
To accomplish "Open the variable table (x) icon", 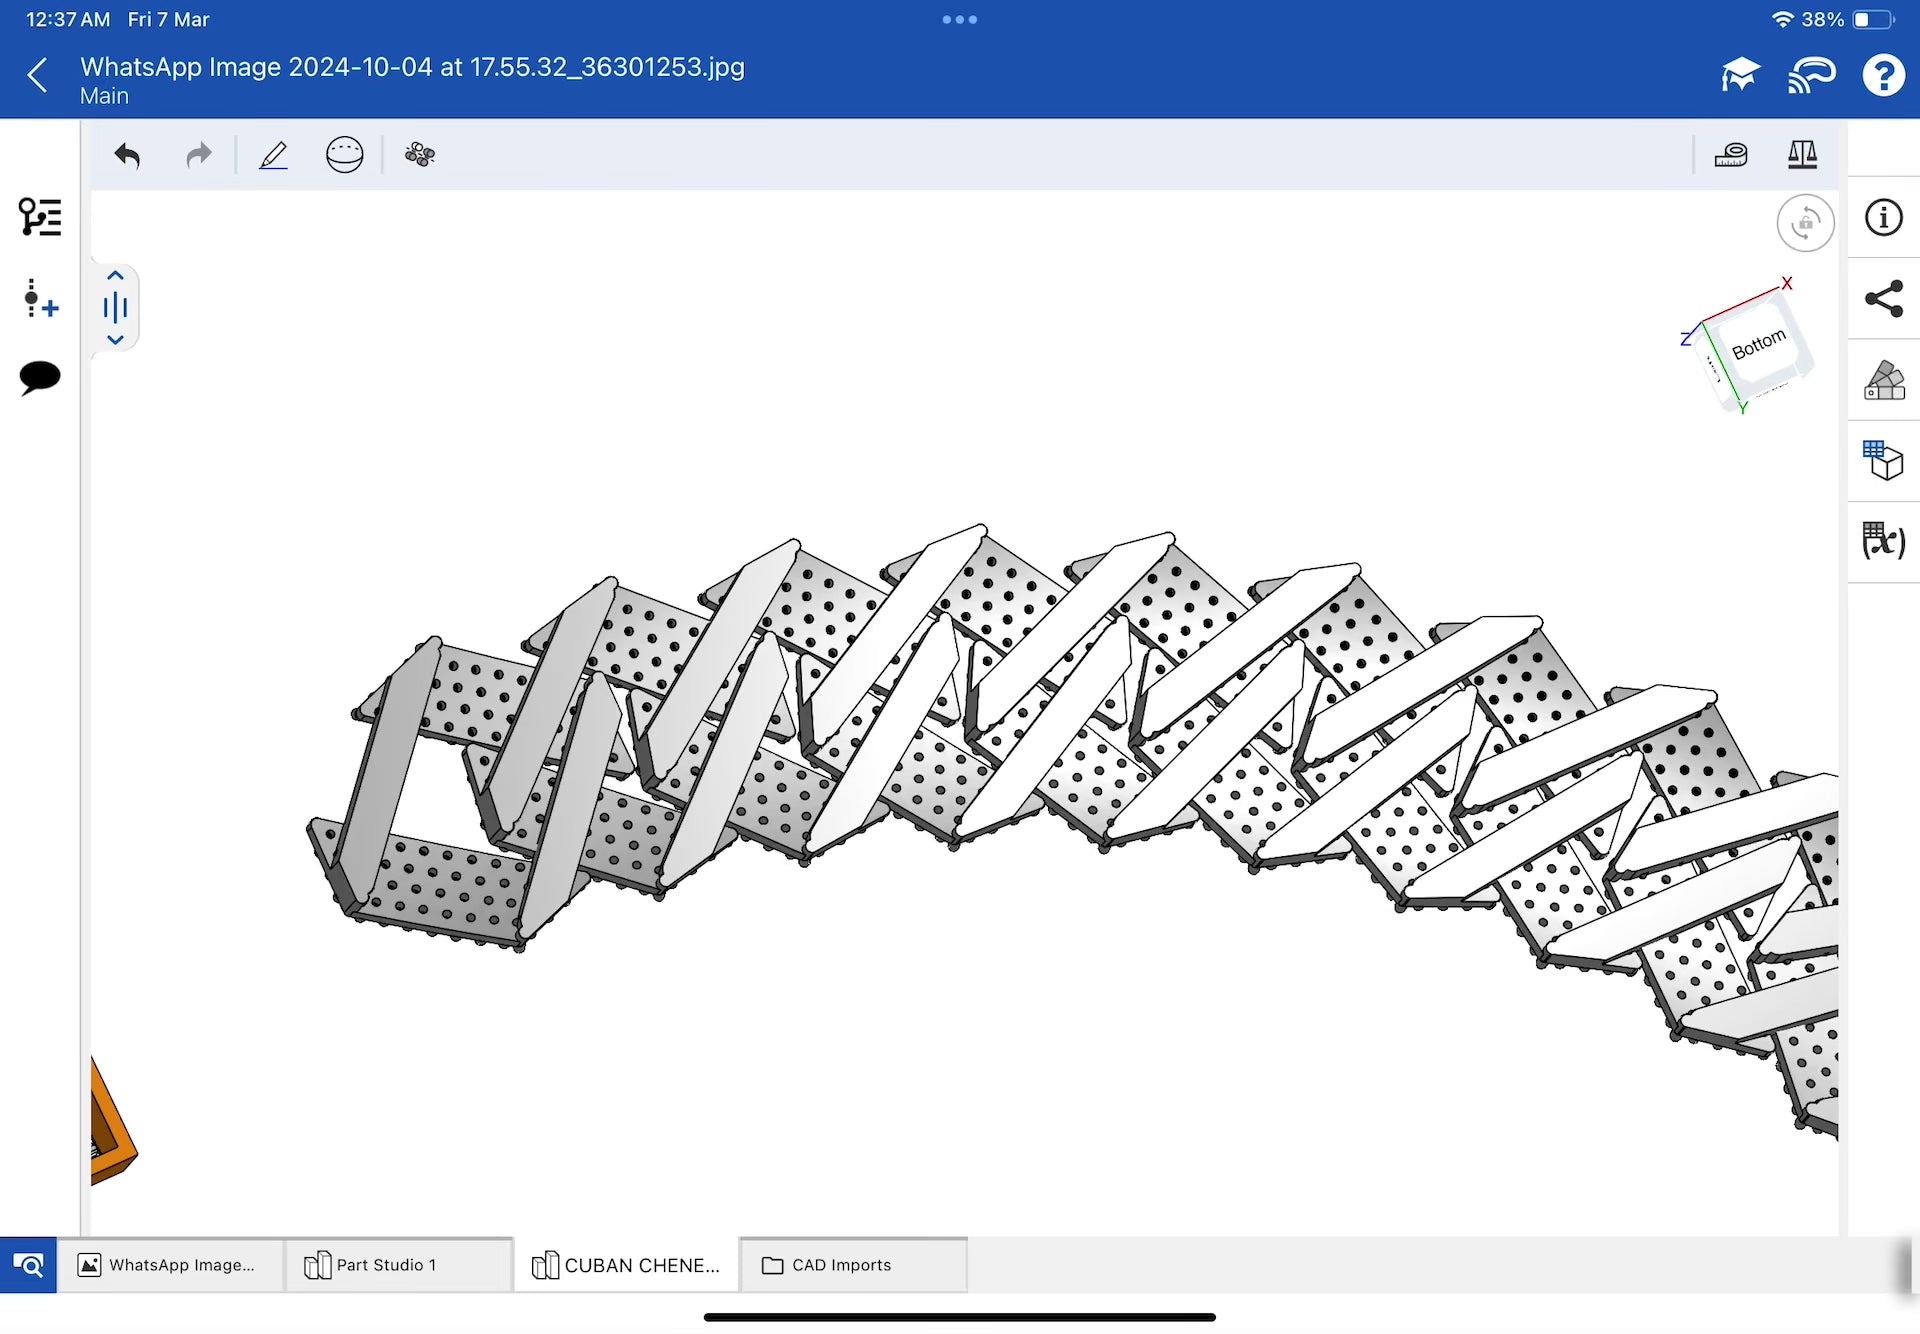I will (x=1884, y=541).
